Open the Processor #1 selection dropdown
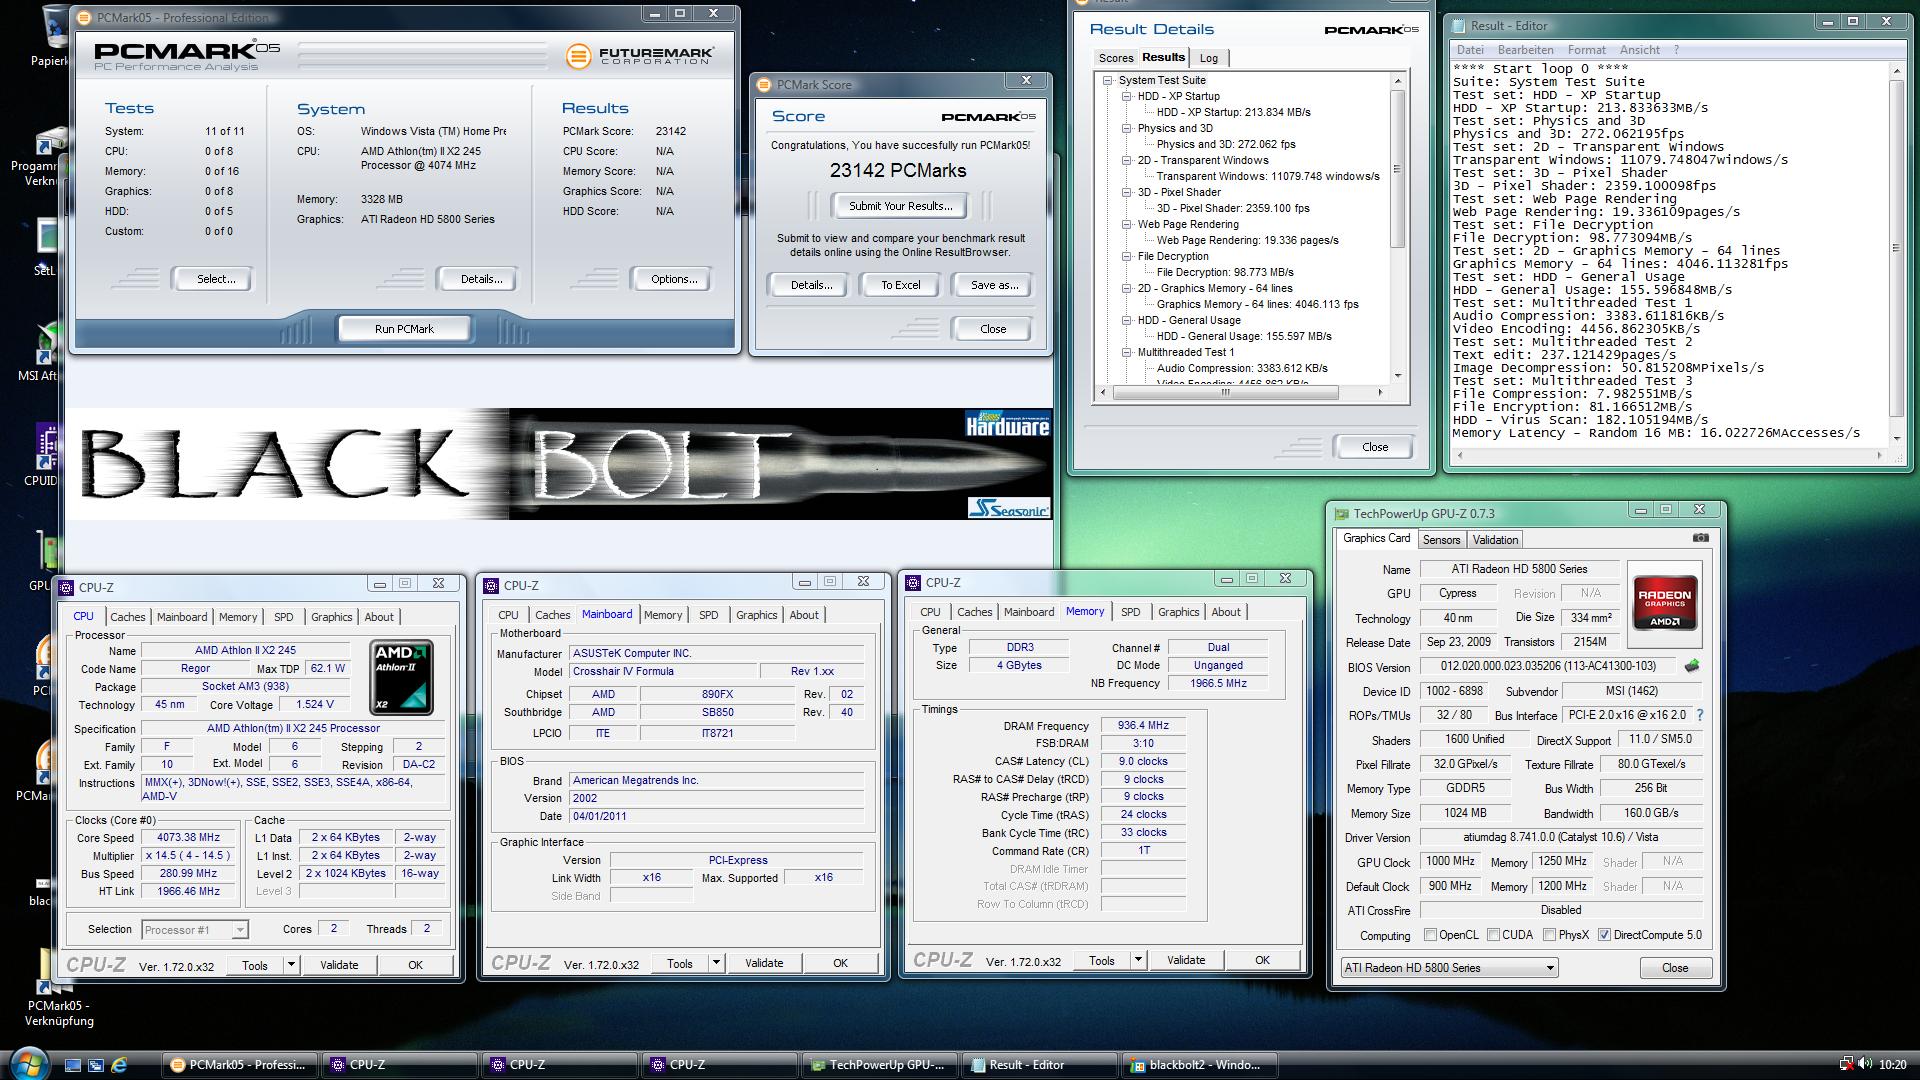Image resolution: width=1920 pixels, height=1080 pixels. [x=195, y=930]
